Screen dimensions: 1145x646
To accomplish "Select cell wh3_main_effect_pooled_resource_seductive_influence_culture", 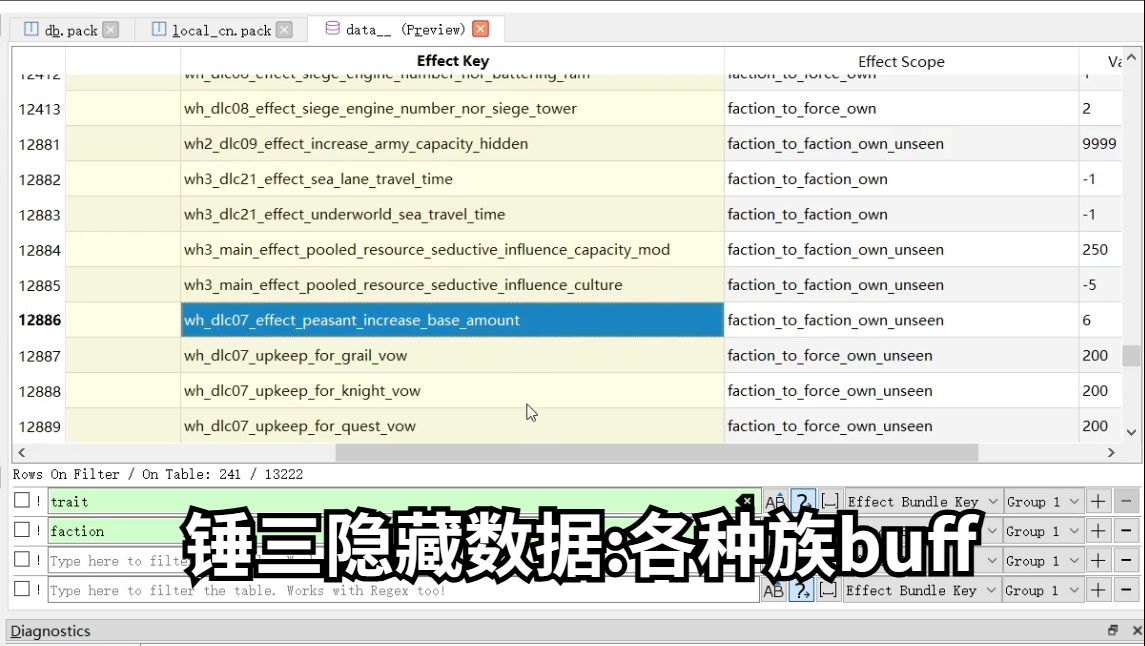I will click(x=452, y=285).
